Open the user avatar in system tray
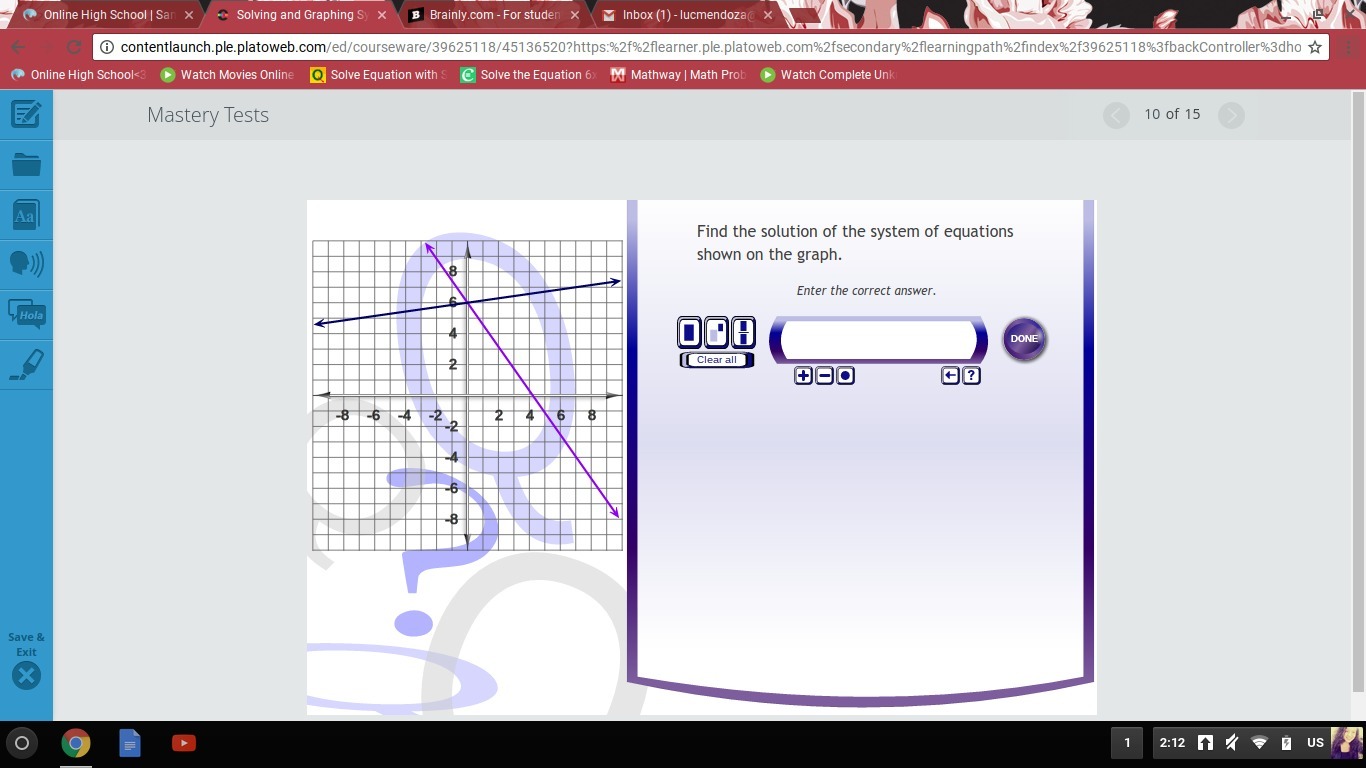1366x768 pixels. coord(1347,742)
